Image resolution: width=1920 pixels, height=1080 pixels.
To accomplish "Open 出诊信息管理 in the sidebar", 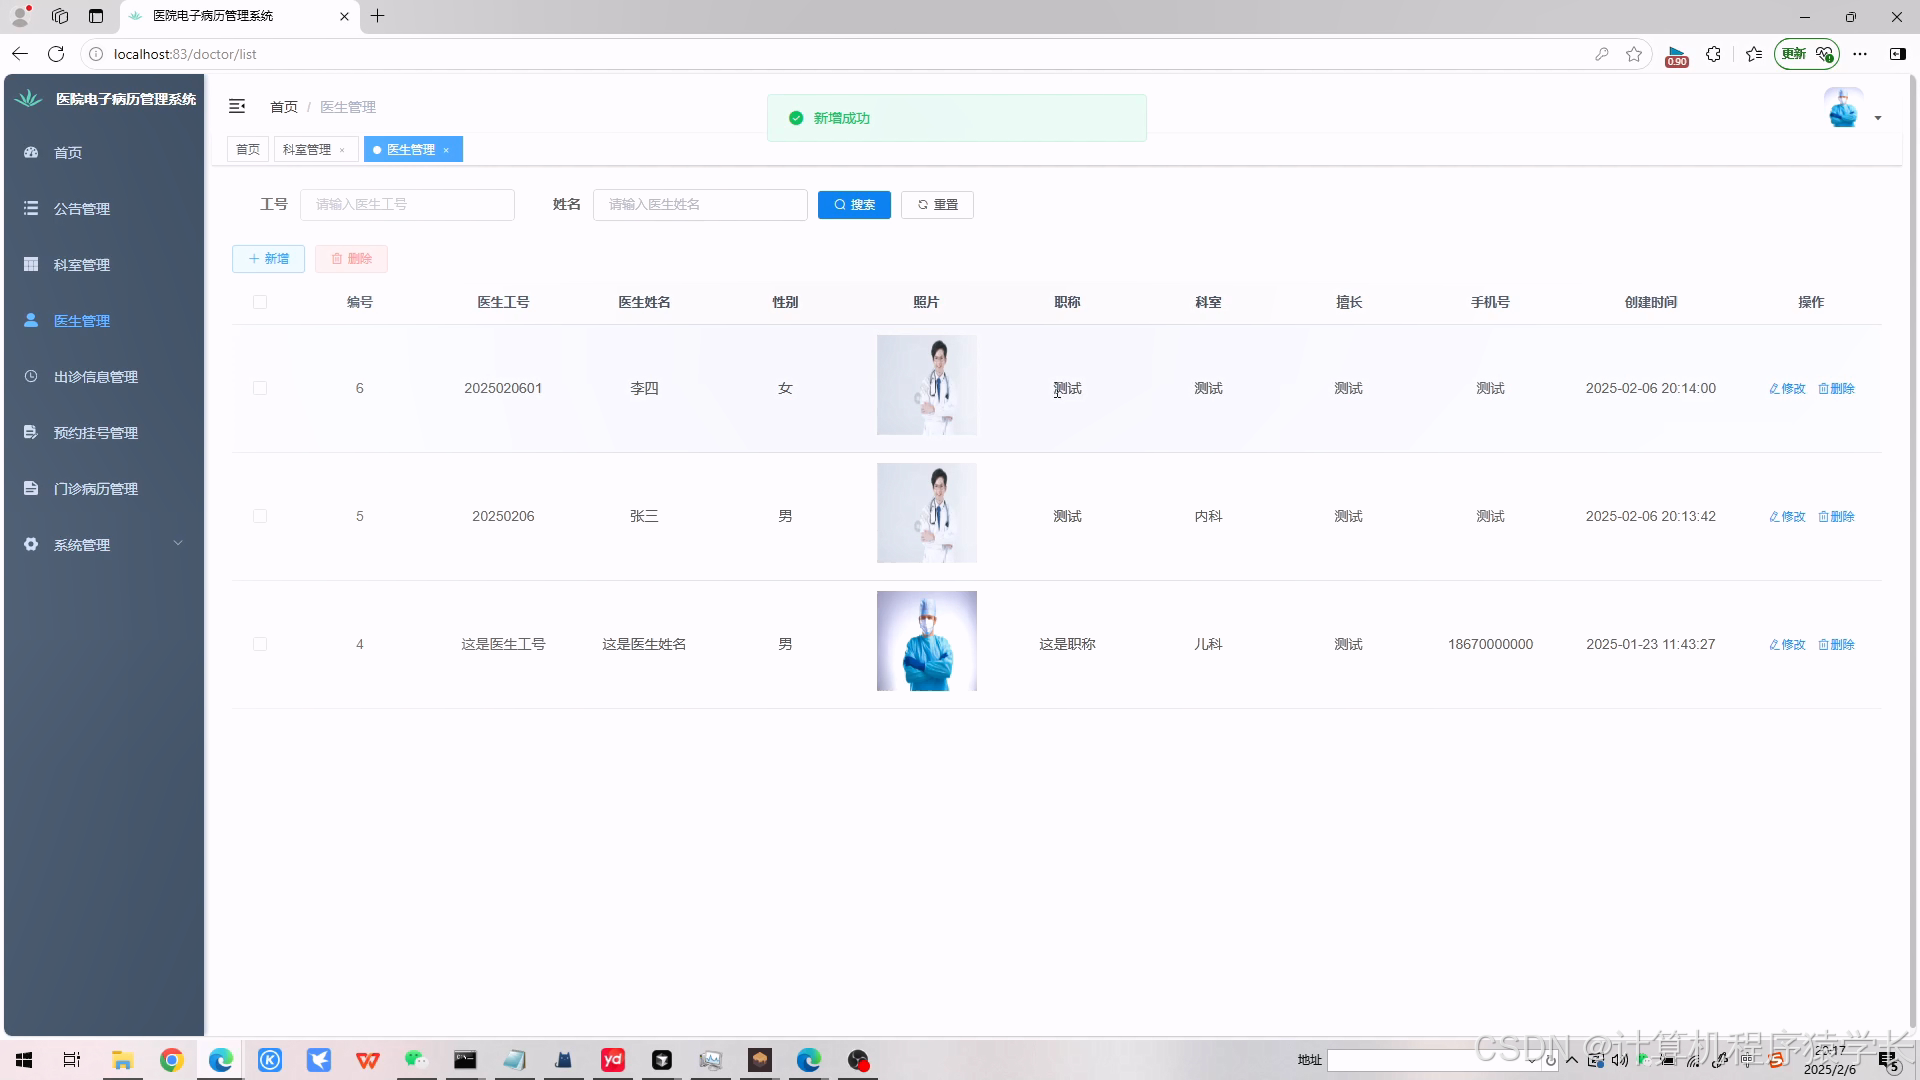I will pyautogui.click(x=104, y=377).
